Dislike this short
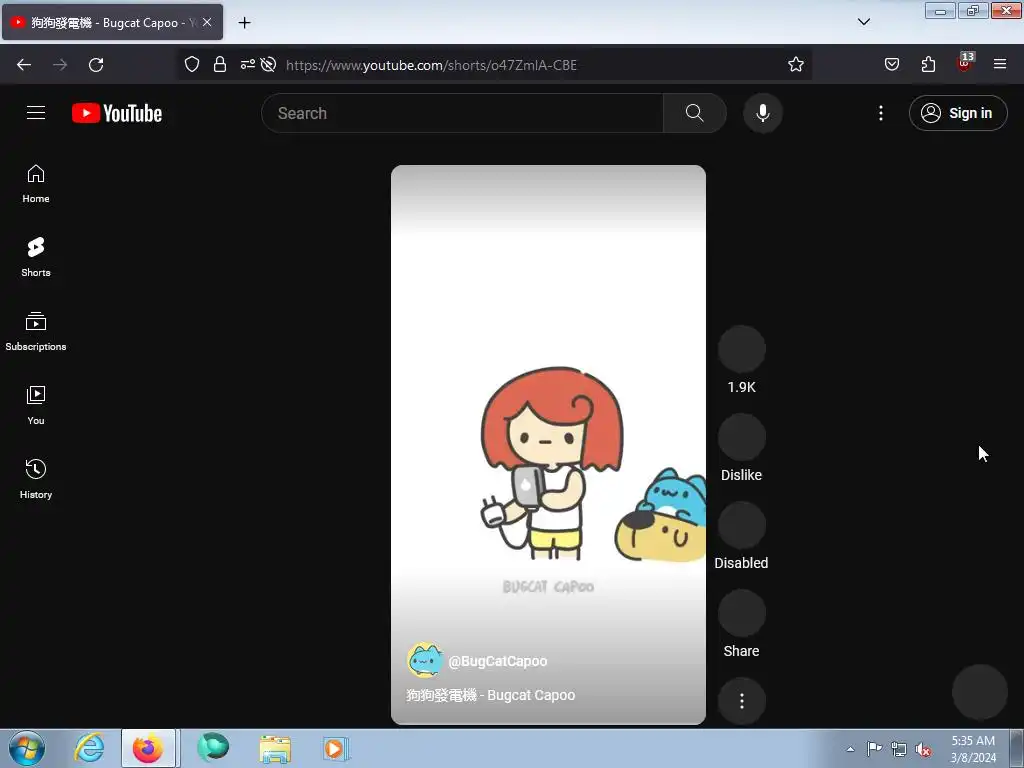 (741, 437)
